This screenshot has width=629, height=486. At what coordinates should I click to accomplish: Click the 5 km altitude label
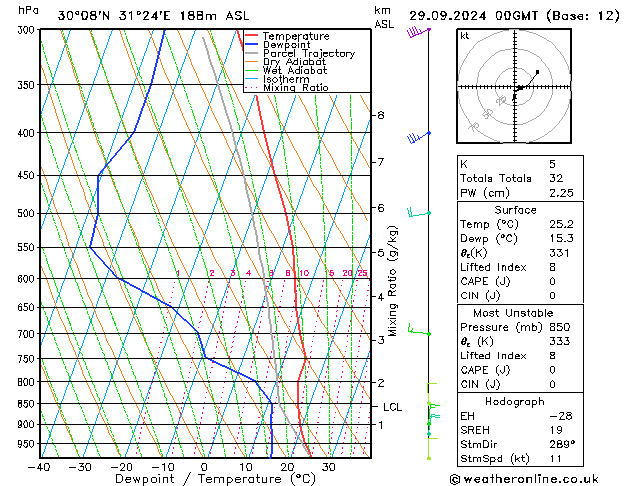point(381,253)
